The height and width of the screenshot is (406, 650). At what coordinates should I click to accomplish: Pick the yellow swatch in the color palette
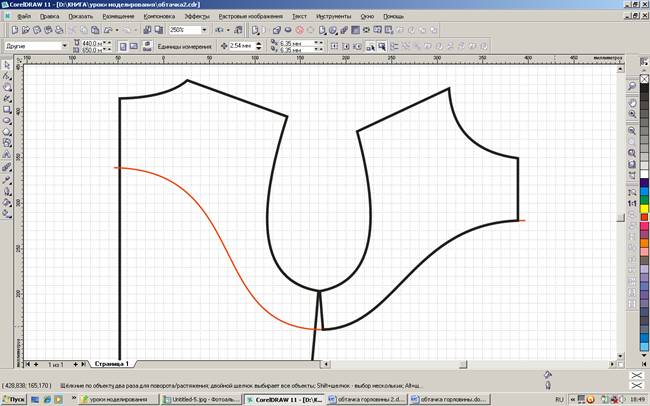[x=644, y=209]
